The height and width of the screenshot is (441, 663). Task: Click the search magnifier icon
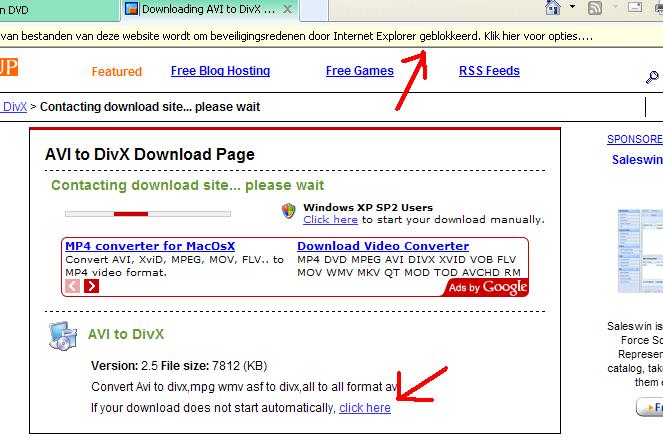click(652, 77)
